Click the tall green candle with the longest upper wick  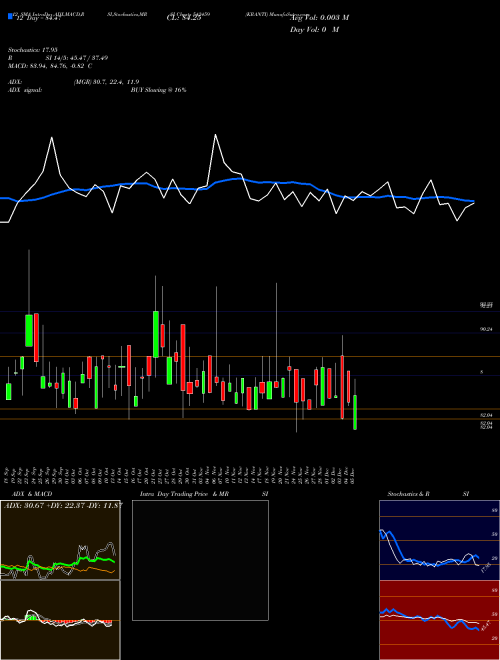pos(29,330)
